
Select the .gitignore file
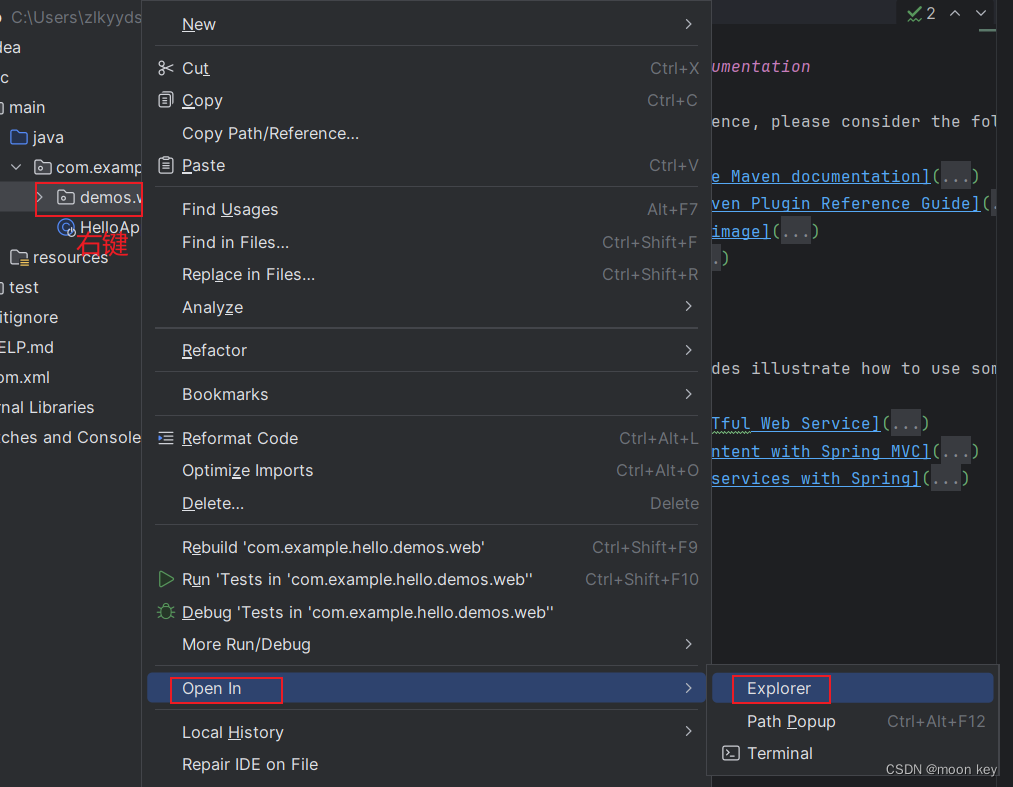coord(29,317)
